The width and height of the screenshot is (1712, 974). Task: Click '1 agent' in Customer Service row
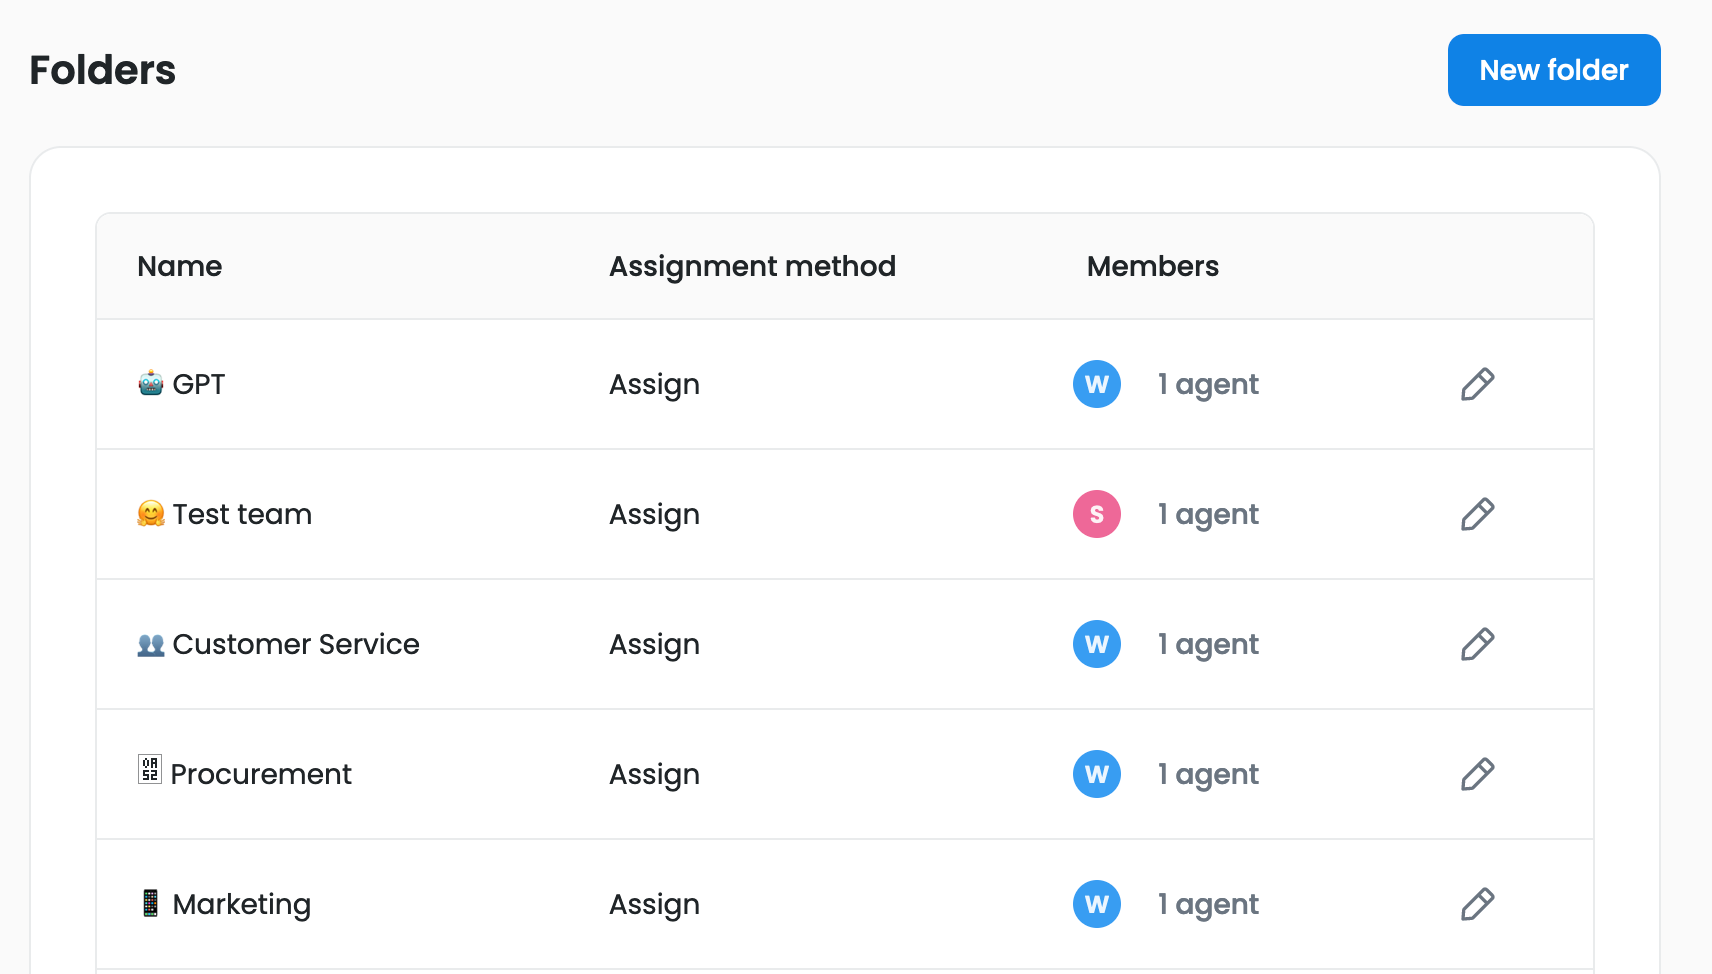[x=1208, y=645]
